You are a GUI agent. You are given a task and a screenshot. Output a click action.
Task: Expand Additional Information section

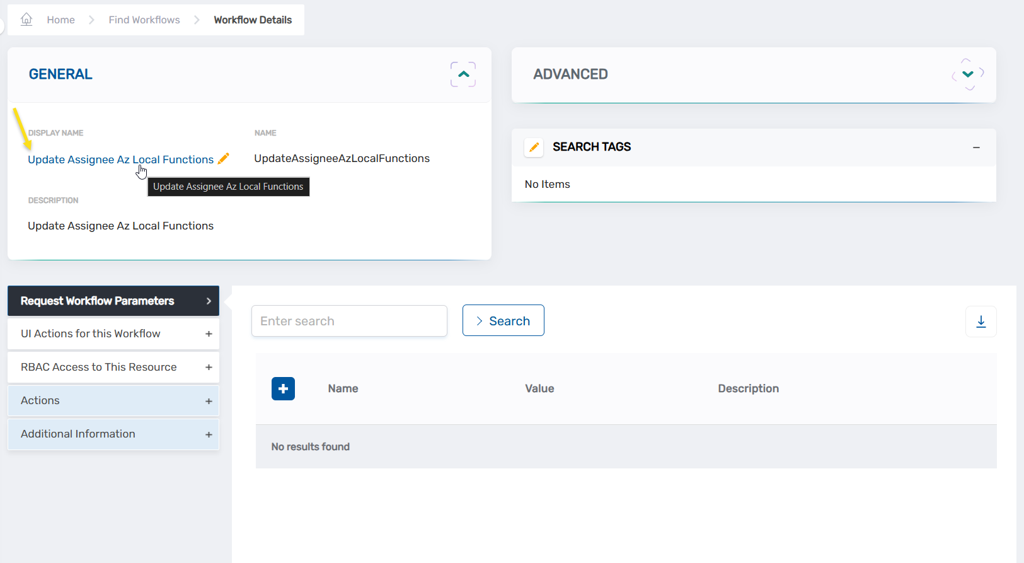click(114, 434)
